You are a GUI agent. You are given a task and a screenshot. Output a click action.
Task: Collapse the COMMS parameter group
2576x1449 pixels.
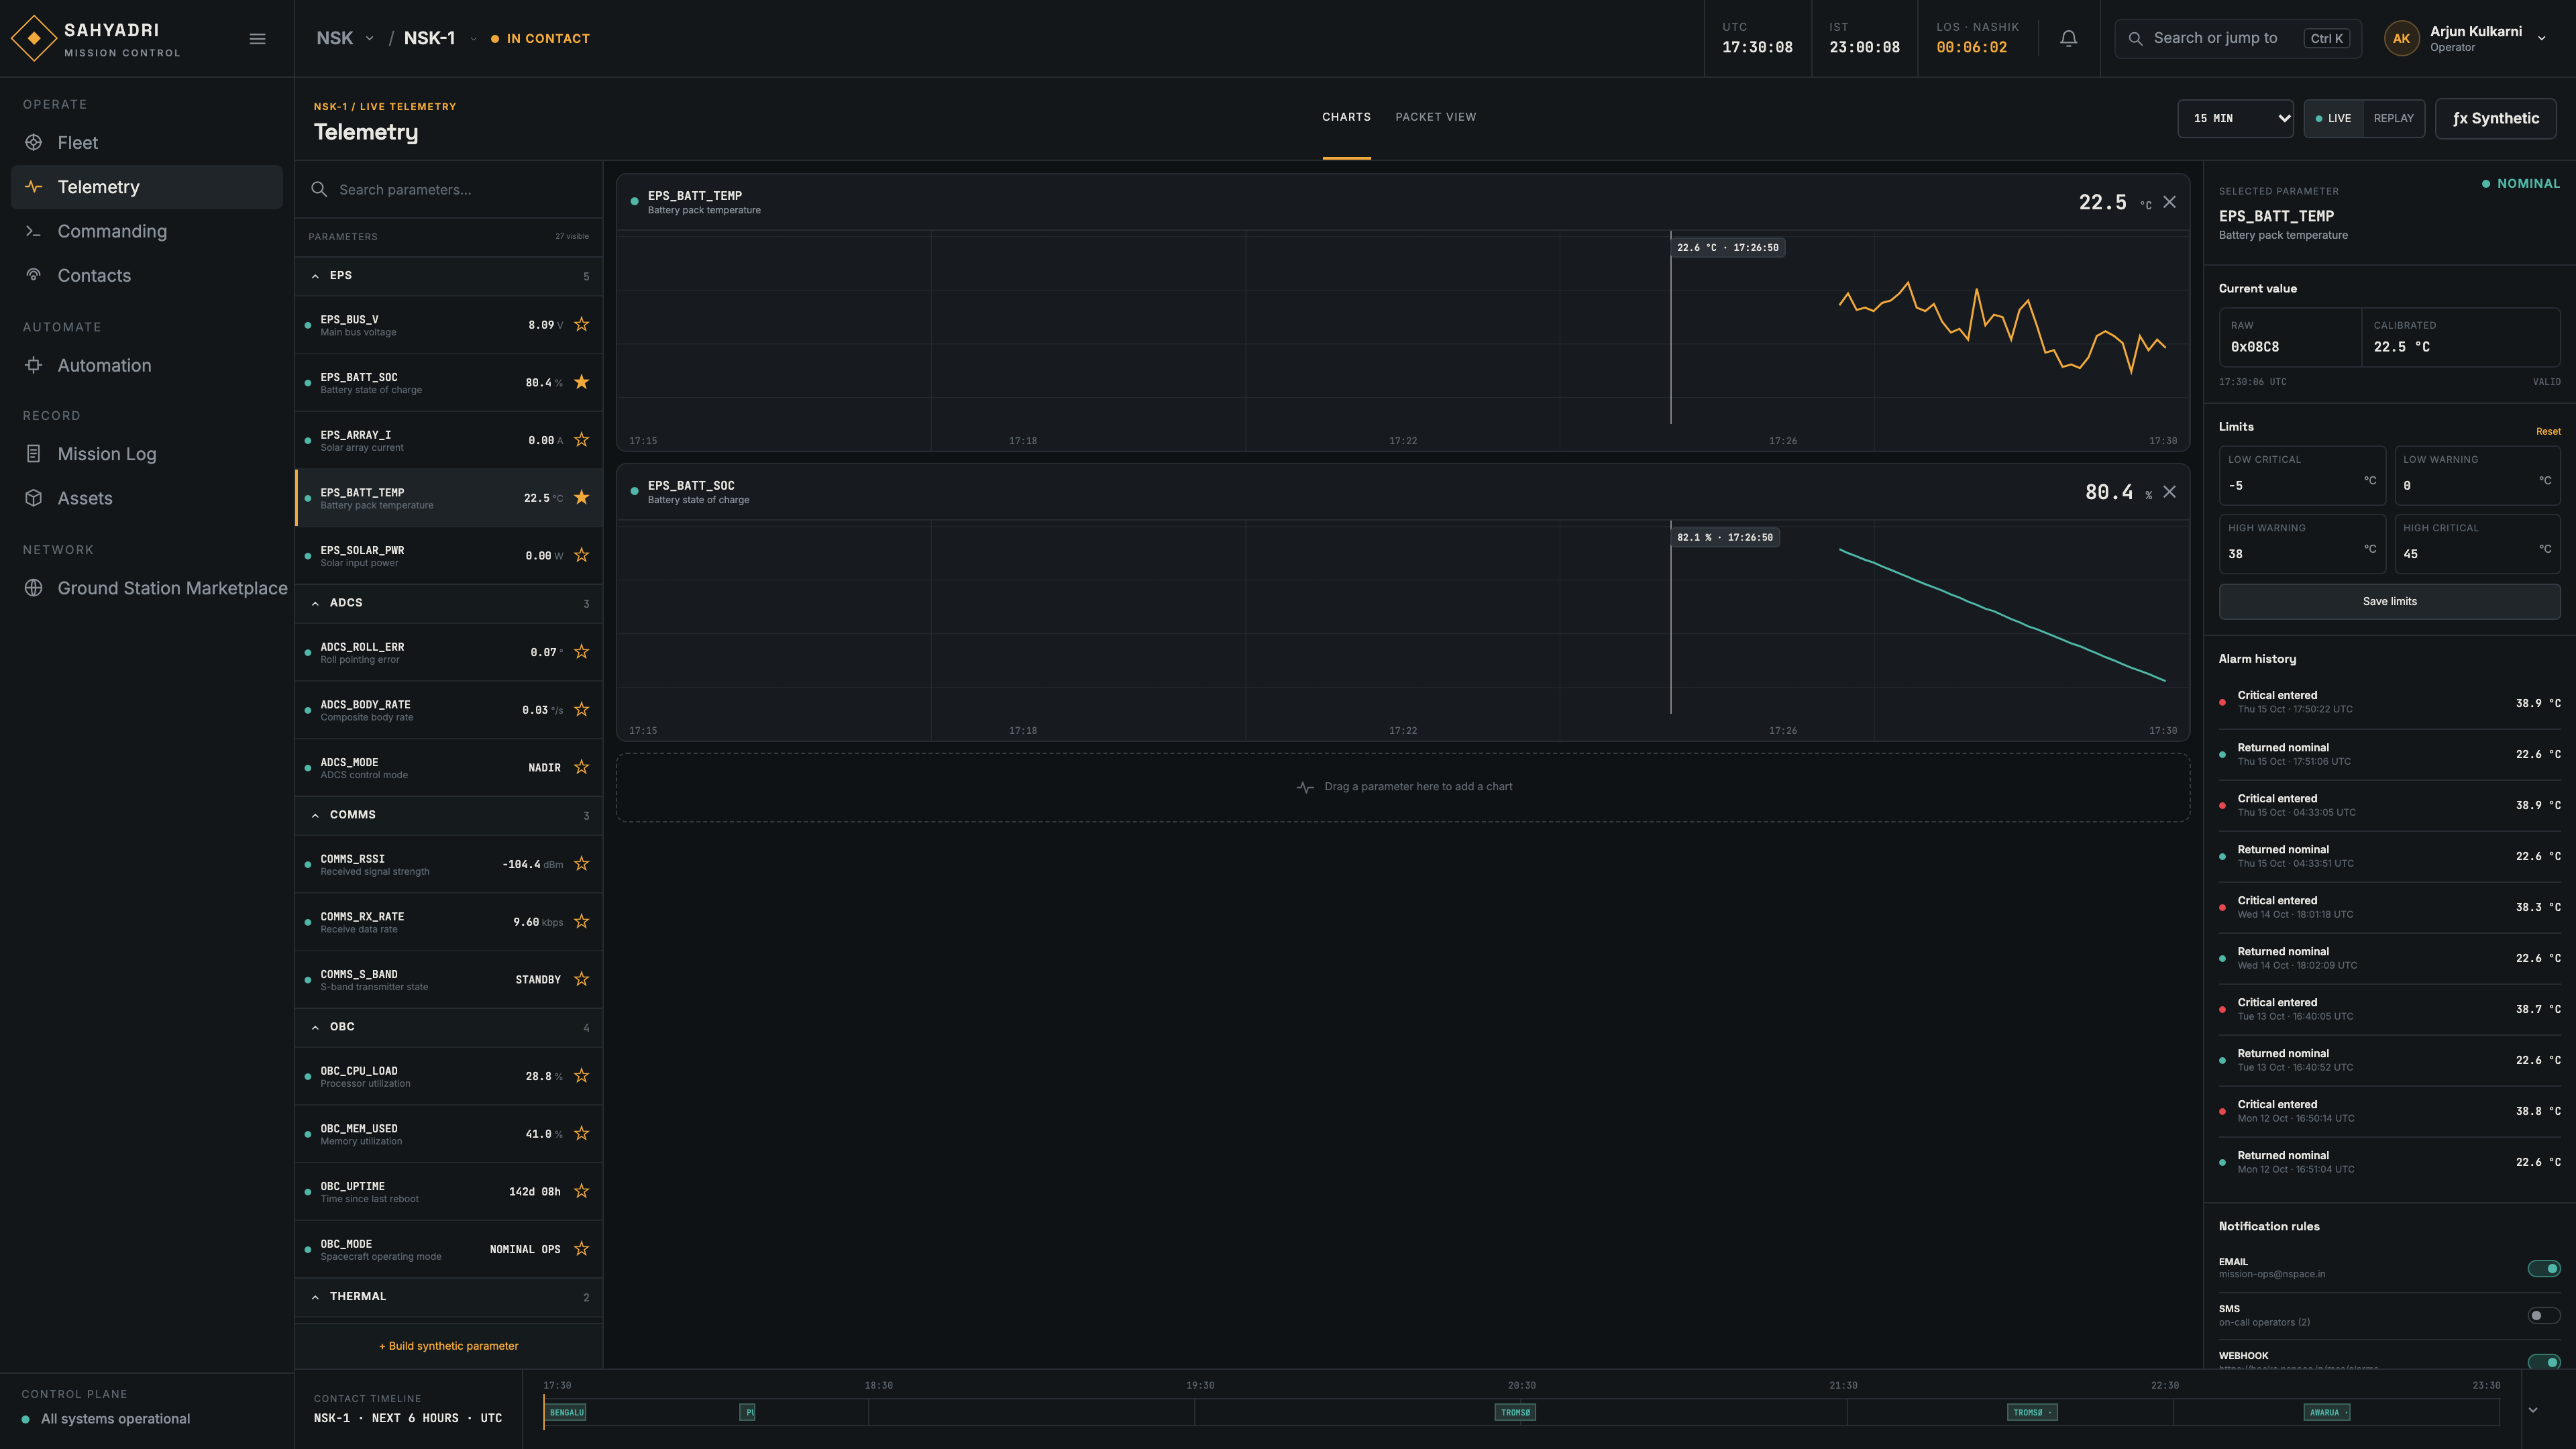pos(449,815)
